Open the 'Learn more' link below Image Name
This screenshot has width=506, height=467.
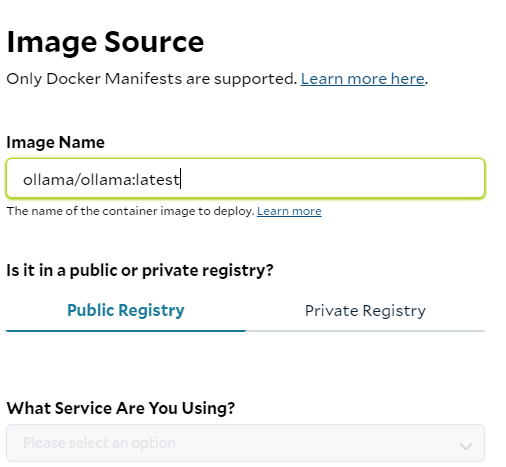point(289,211)
